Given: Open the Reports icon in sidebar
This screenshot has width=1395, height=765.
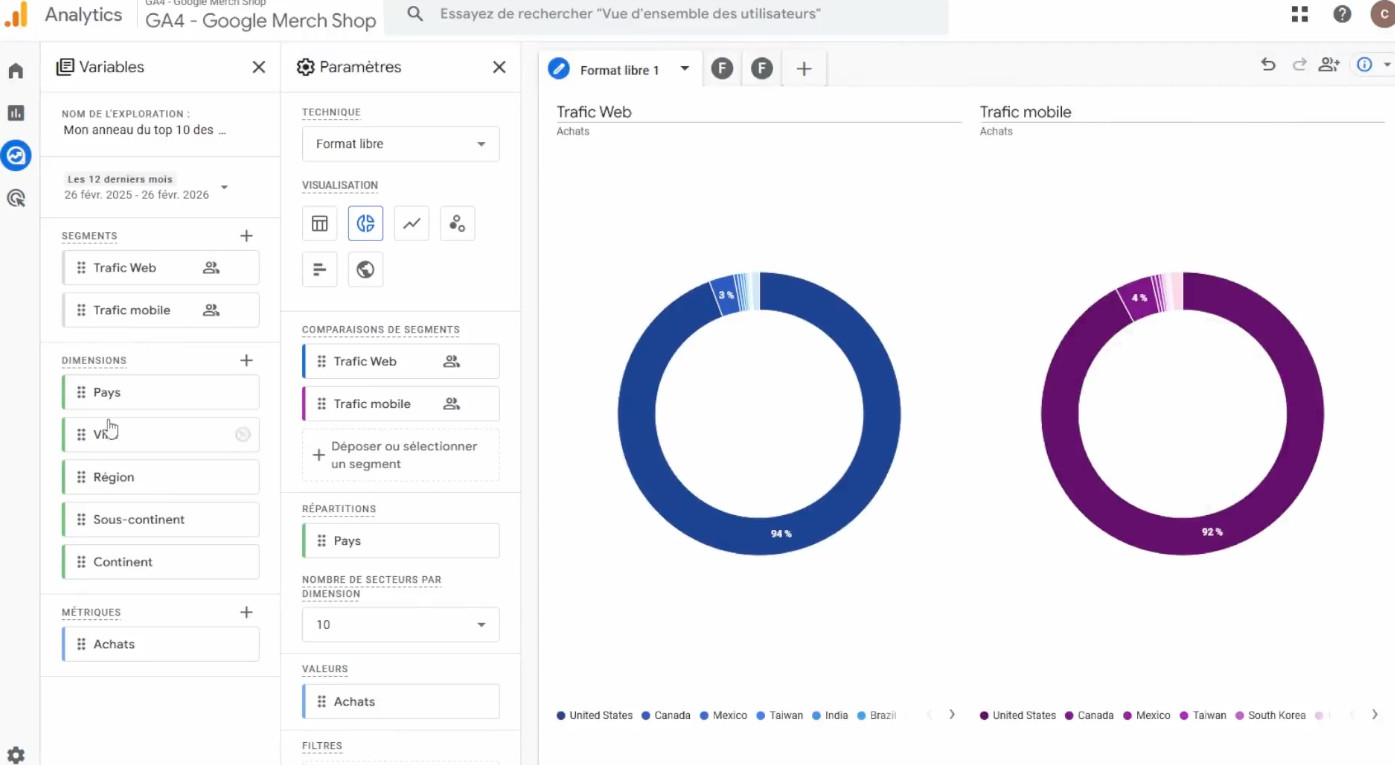Looking at the screenshot, I should pos(16,113).
